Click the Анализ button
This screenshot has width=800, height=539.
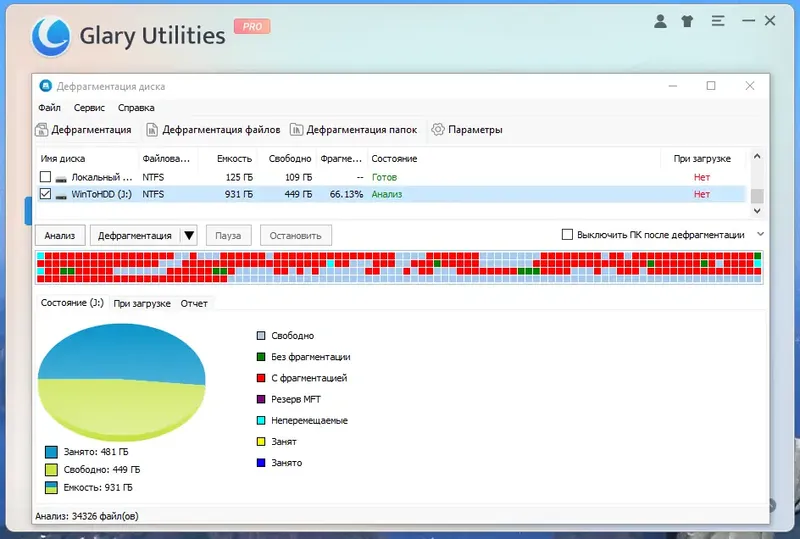tap(60, 235)
